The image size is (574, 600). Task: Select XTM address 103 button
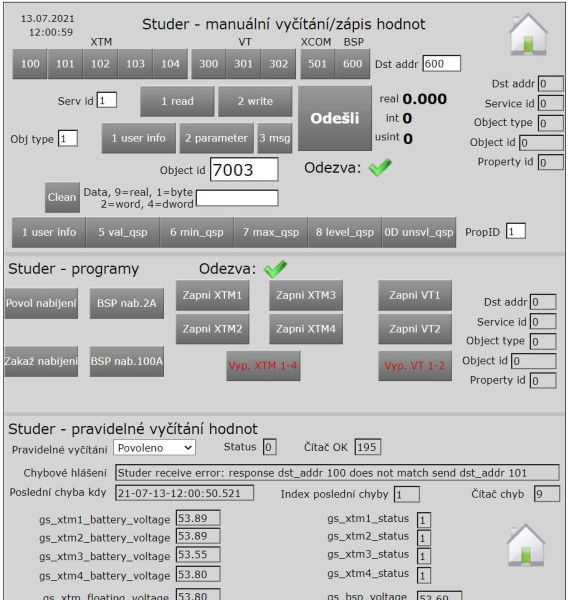[135, 64]
